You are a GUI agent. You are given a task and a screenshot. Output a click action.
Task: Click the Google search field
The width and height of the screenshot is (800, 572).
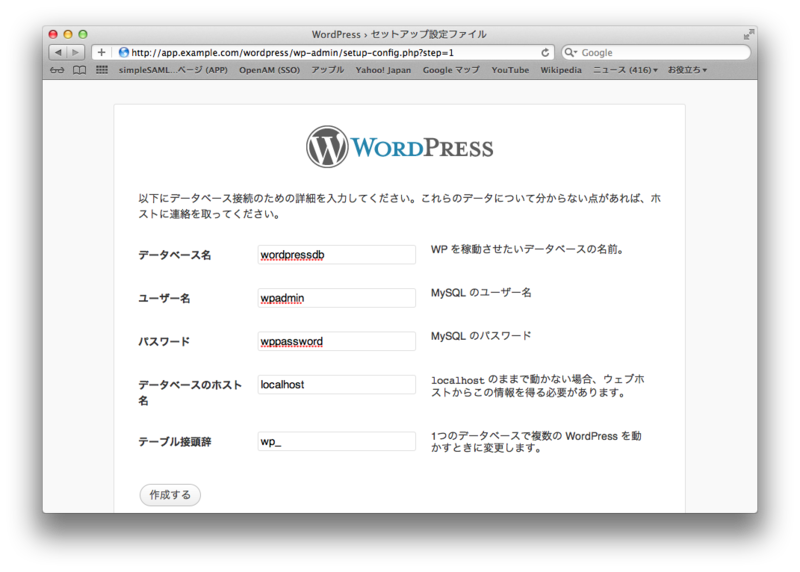[x=656, y=53]
